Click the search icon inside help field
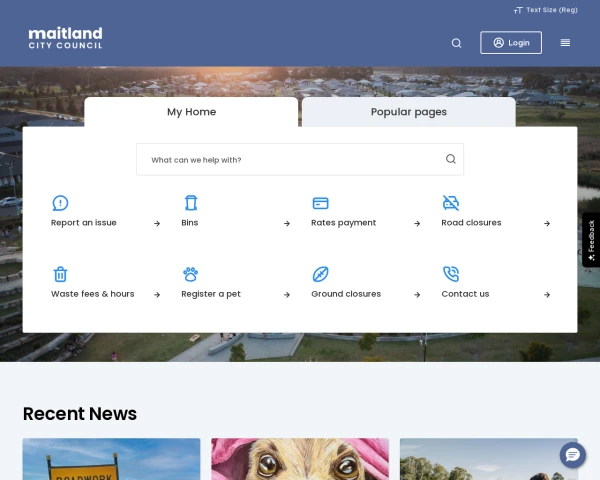600x480 pixels. (451, 159)
